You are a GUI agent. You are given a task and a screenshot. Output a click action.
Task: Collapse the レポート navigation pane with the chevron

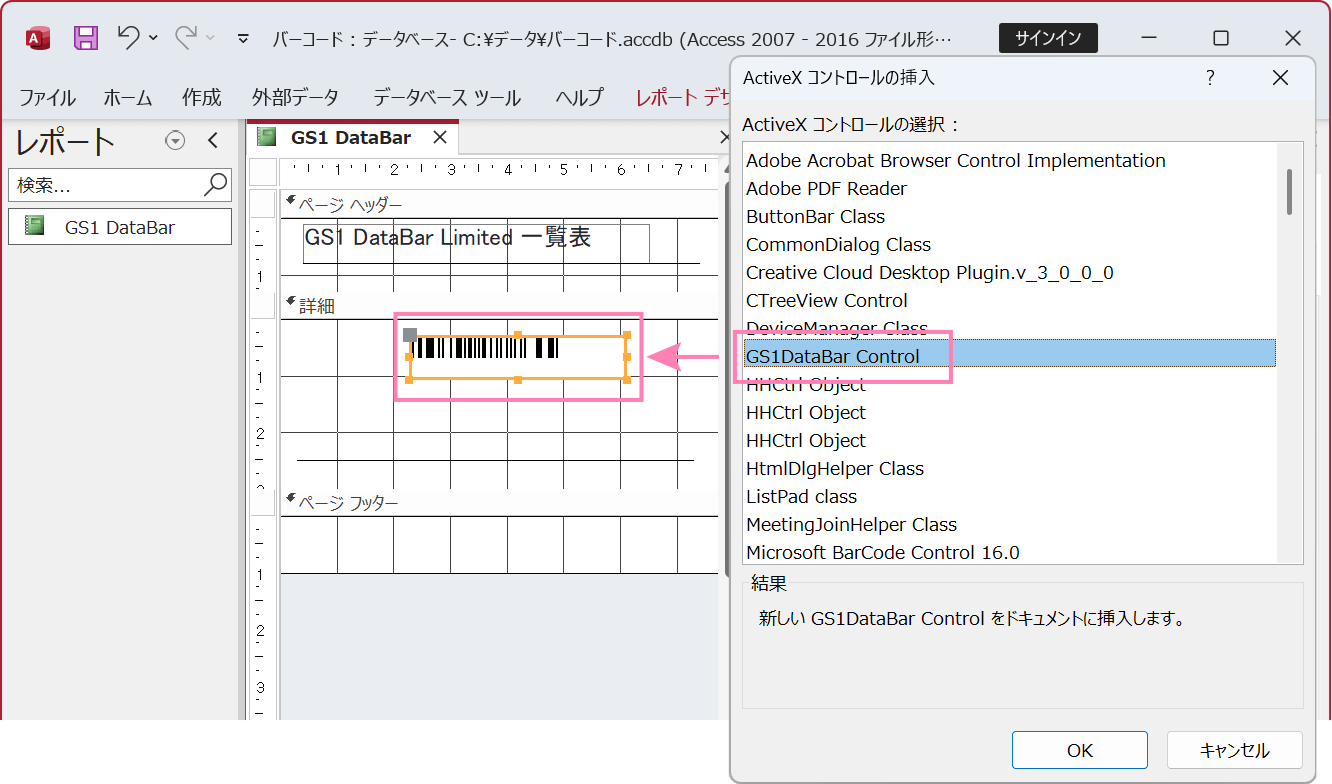(x=212, y=141)
